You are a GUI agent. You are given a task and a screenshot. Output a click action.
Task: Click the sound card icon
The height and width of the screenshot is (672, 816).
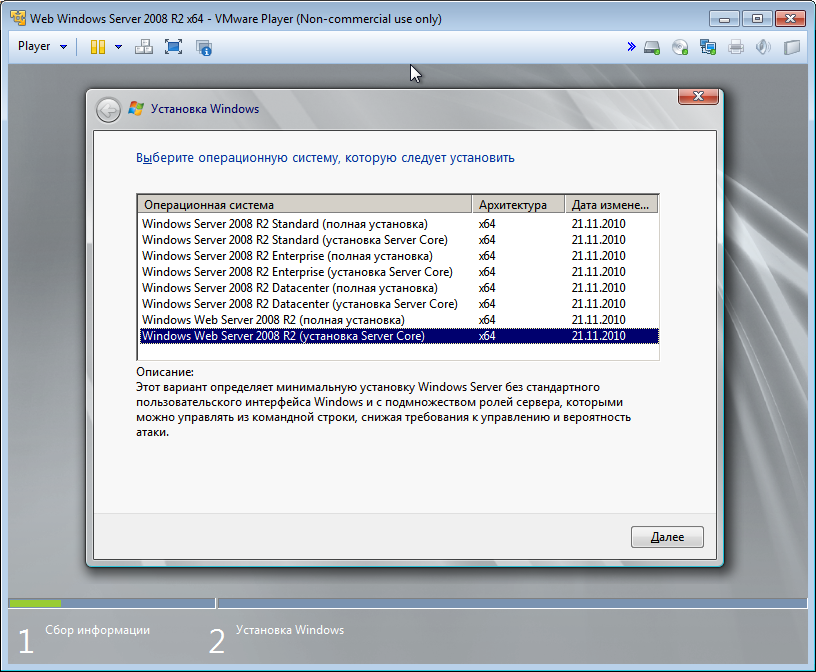(x=763, y=47)
